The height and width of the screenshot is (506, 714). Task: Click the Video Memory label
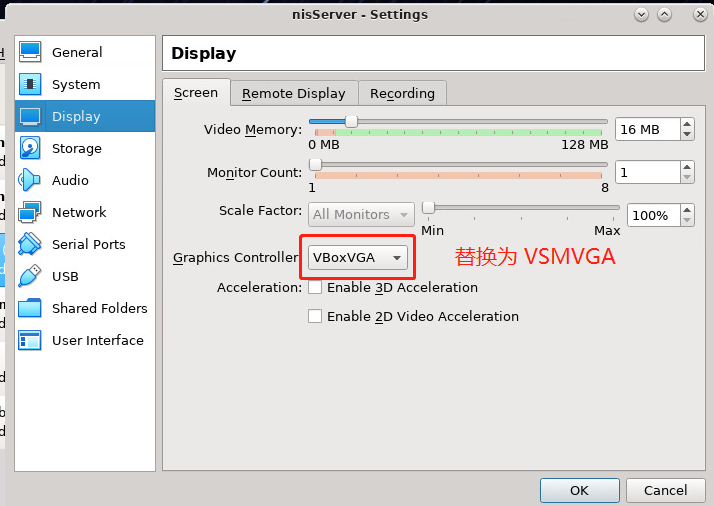253,130
